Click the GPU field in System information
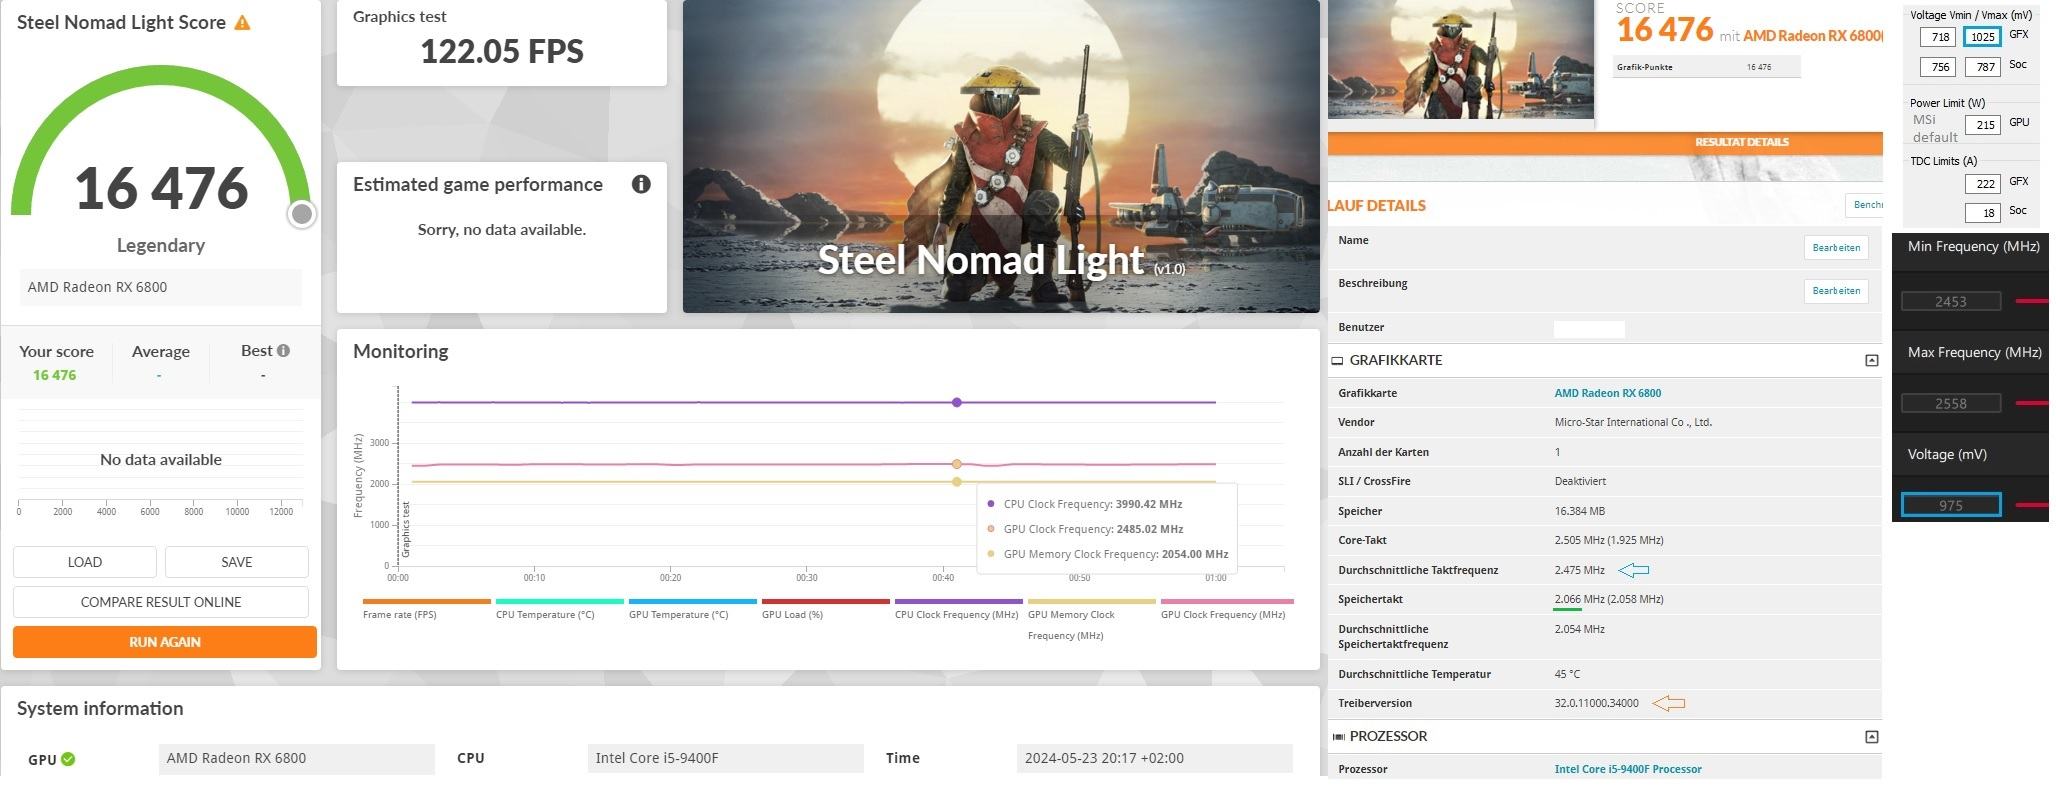The image size is (2056, 786). tap(297, 759)
